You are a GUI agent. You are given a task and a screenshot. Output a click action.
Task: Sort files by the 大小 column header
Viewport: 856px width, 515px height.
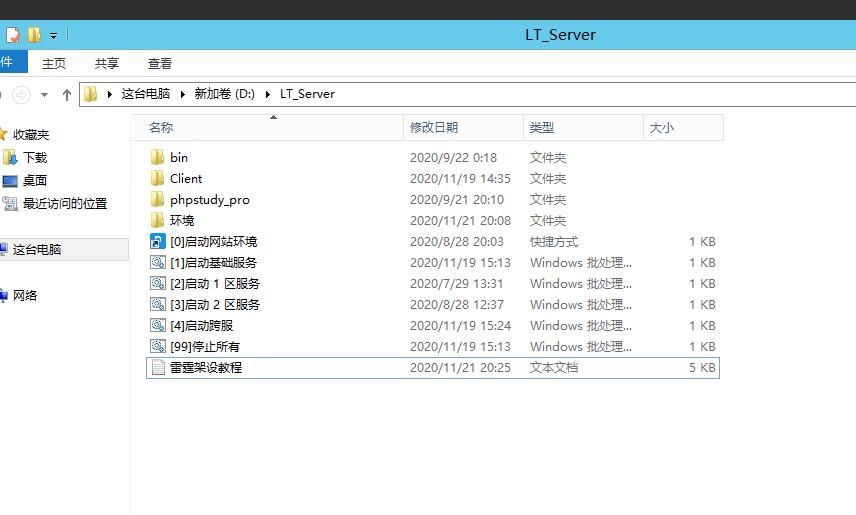pos(662,127)
